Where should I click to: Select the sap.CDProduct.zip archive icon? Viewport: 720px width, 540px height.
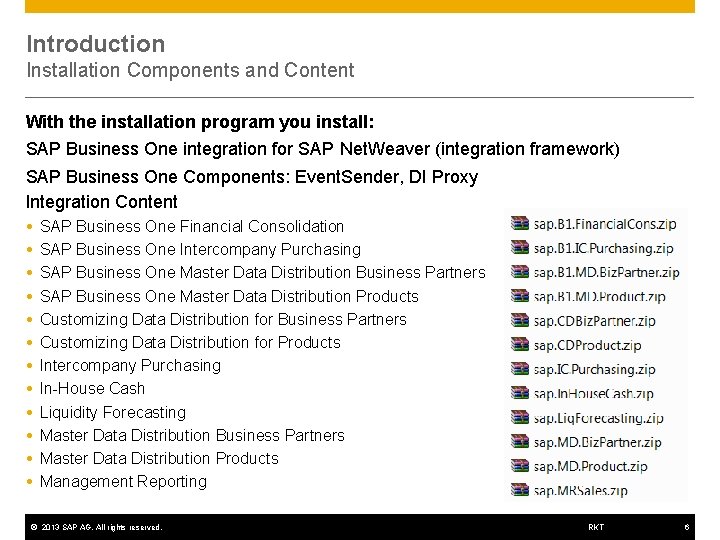pos(520,345)
